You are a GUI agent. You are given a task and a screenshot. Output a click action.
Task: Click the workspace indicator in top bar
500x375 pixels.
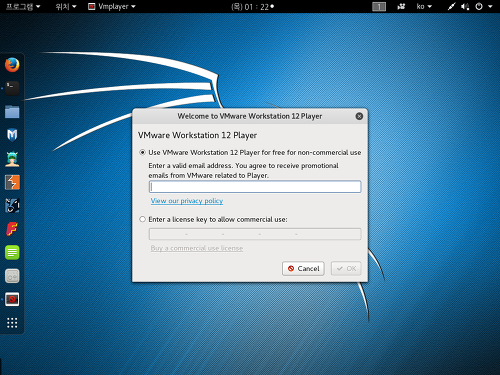tap(379, 7)
